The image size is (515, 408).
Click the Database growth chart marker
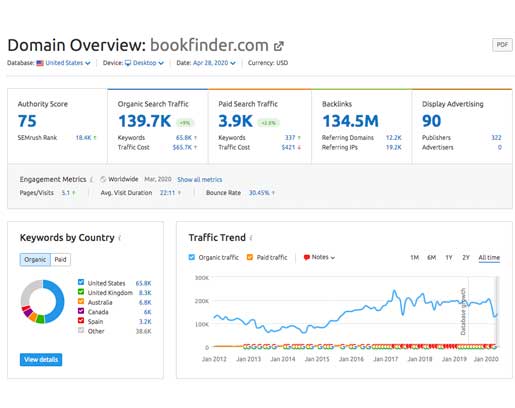(463, 312)
